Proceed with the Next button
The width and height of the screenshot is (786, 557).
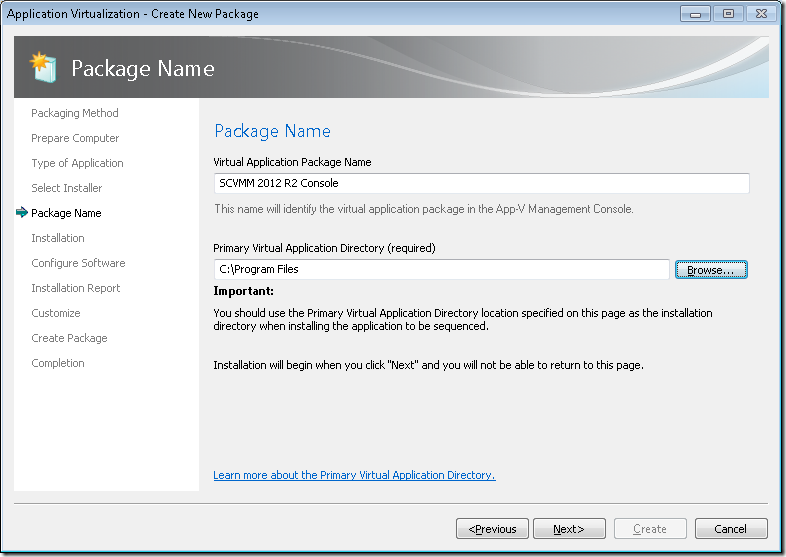click(x=569, y=529)
